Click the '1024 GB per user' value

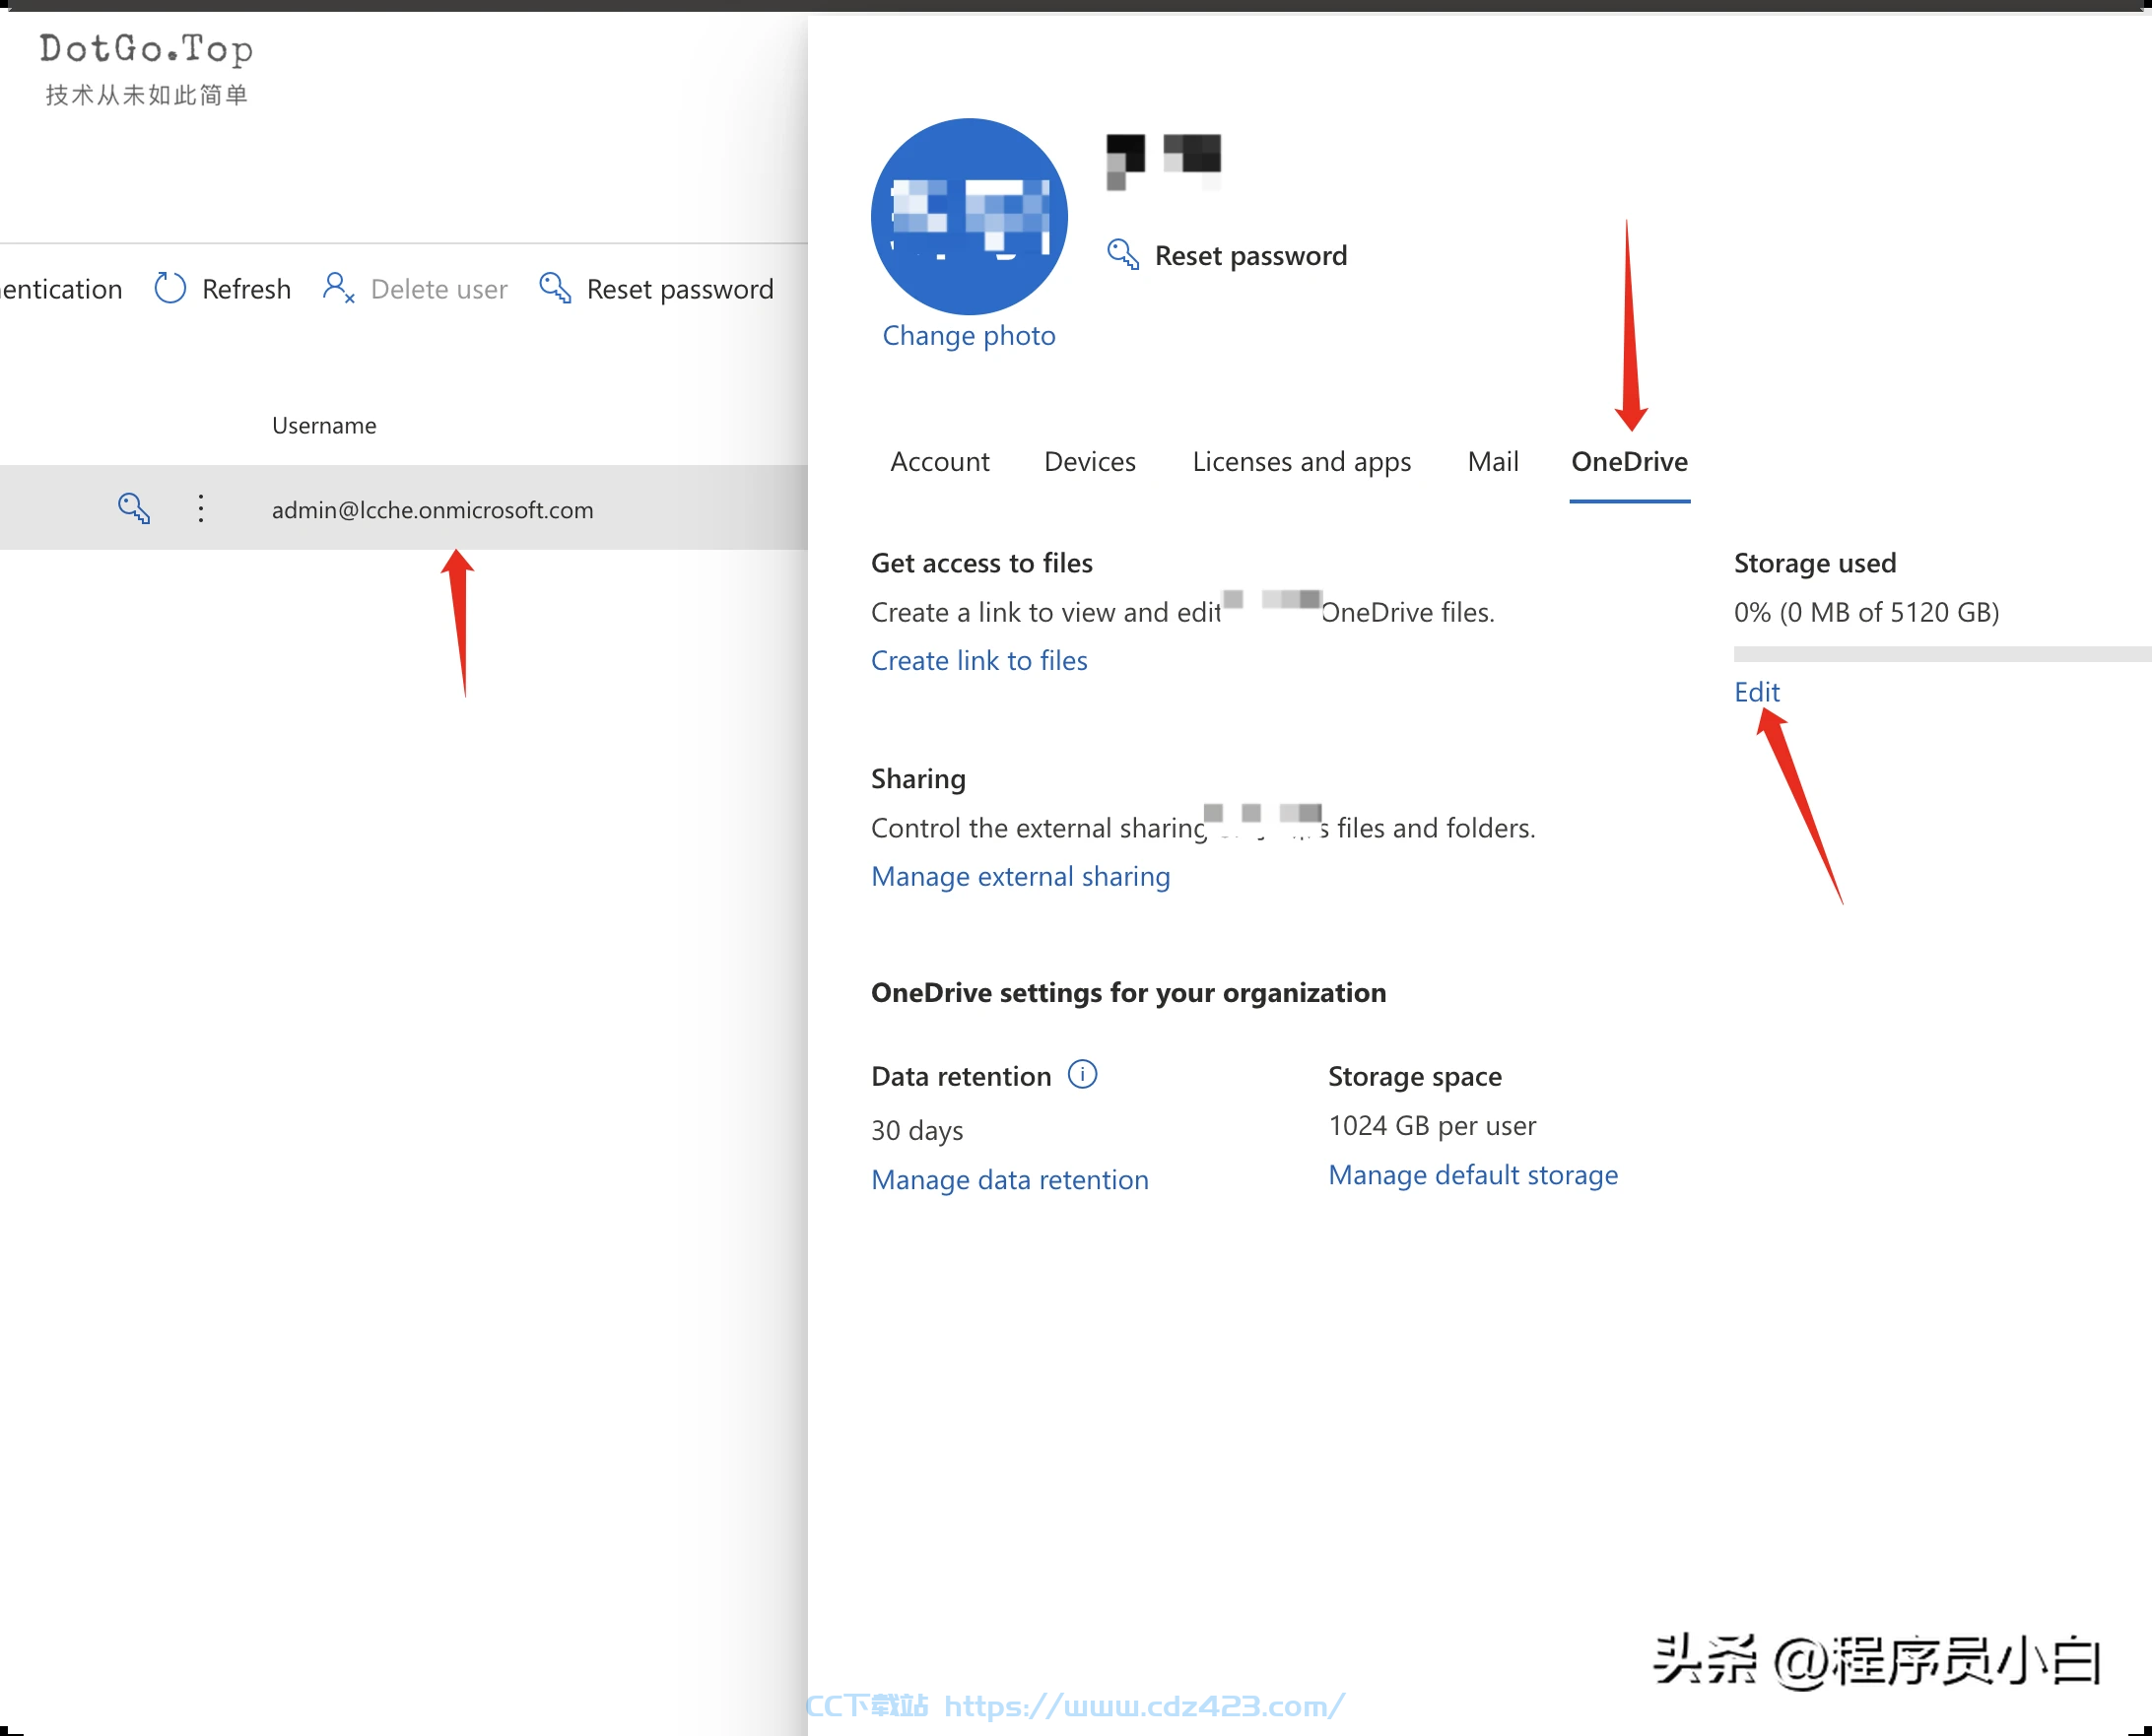coord(1432,1125)
